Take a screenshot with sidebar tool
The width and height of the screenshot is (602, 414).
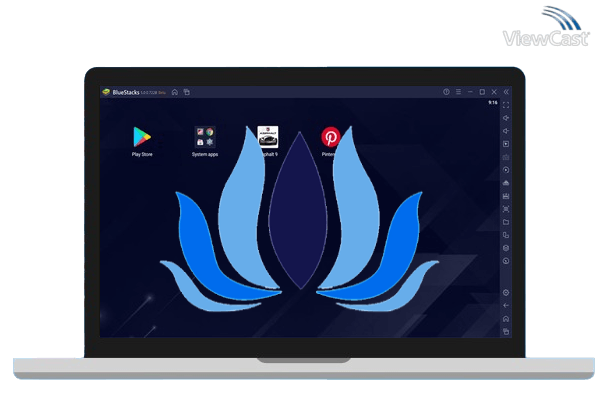[x=506, y=209]
